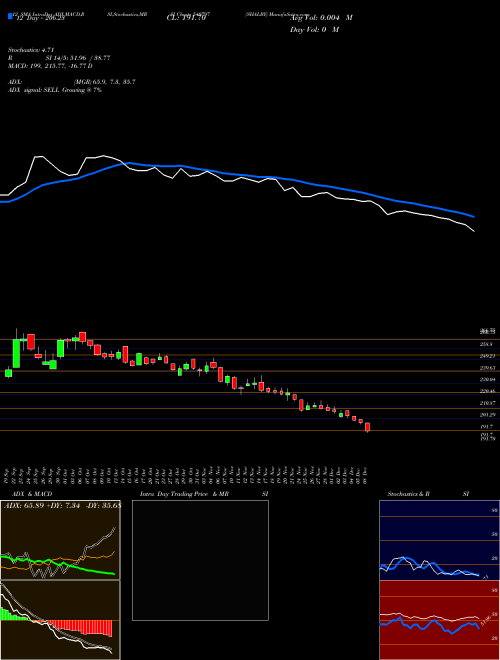
Task: Click the 201.29 price axis label
Action: (487, 415)
